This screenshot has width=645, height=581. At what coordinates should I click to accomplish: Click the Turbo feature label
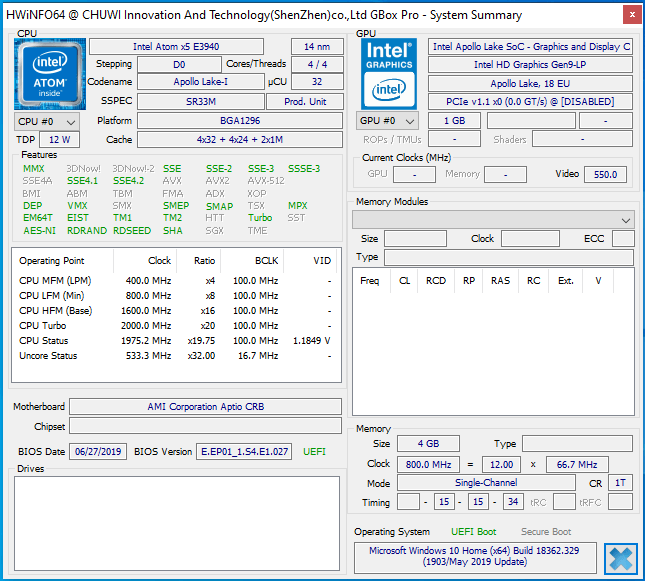(260, 218)
